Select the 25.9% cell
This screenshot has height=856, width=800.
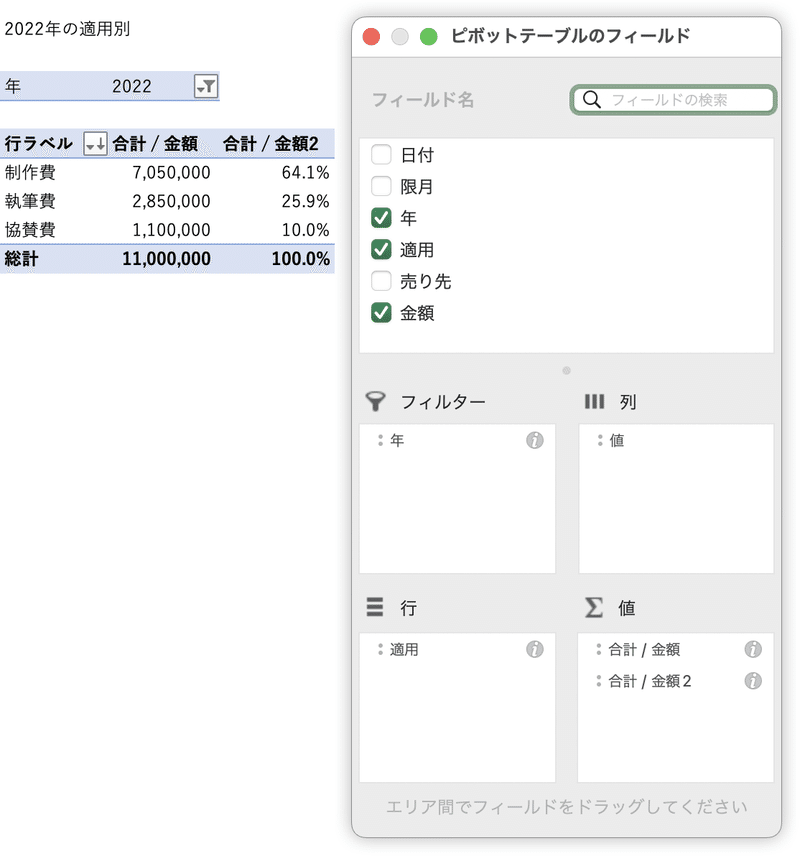point(276,201)
